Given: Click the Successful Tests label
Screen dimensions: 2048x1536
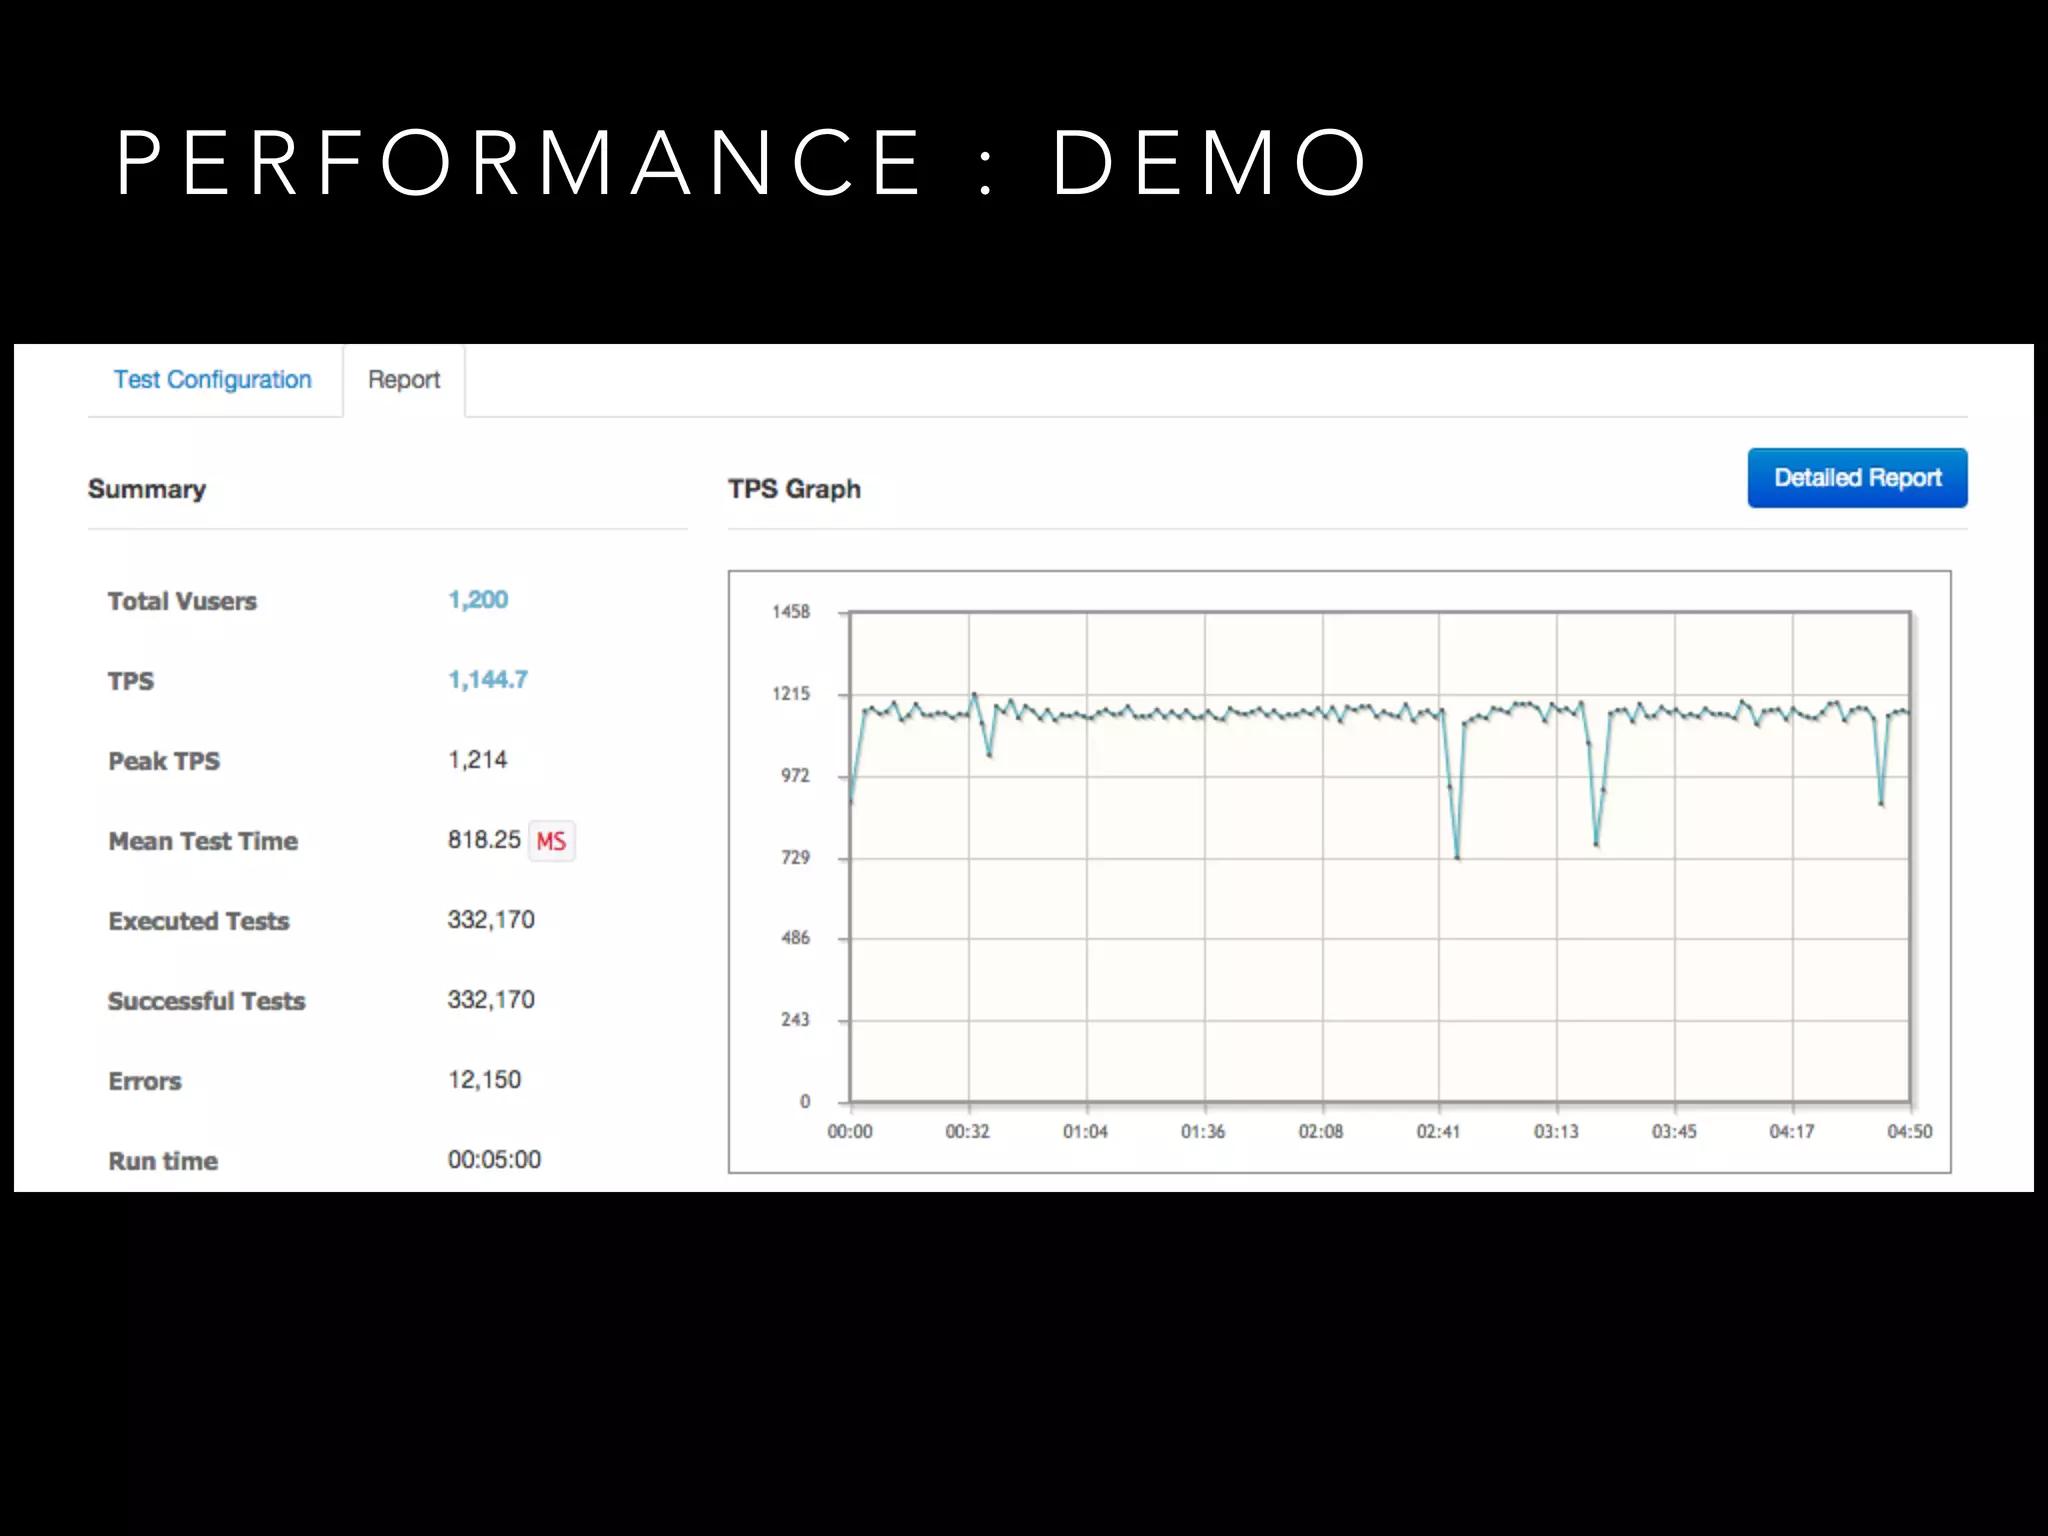Looking at the screenshot, I should coord(206,1001).
